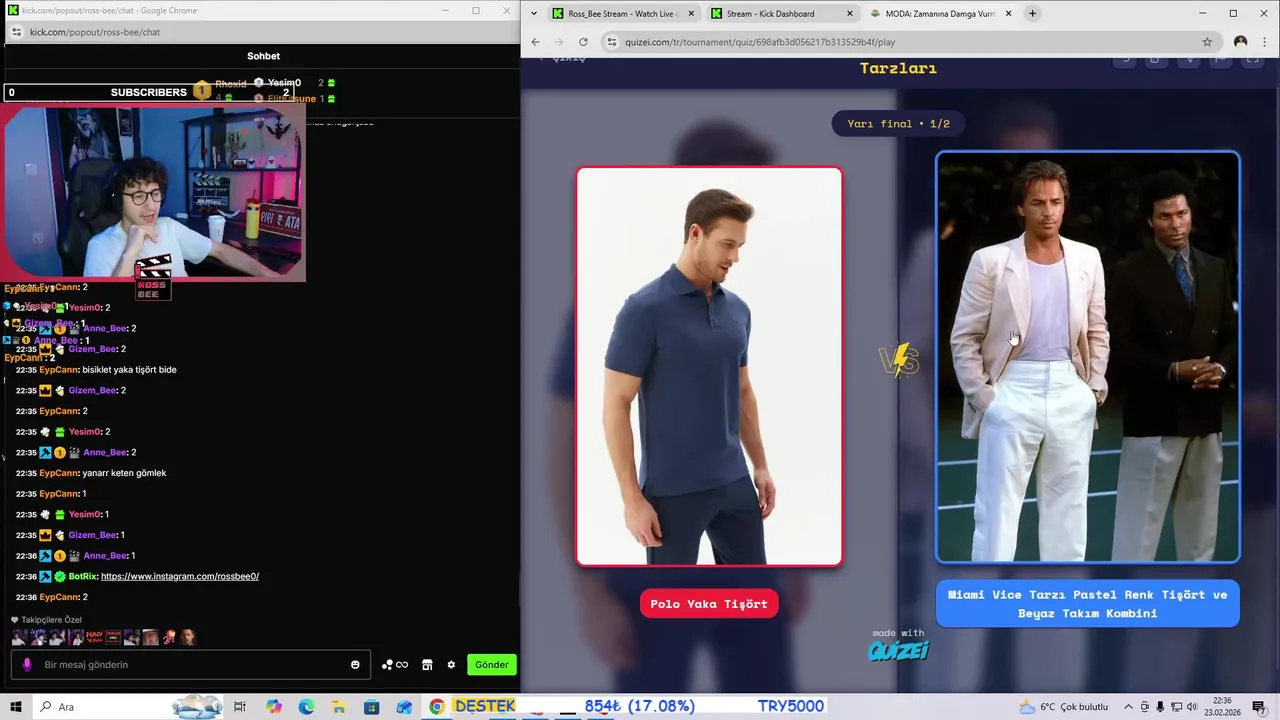Open the weather widget showing 6°C
This screenshot has height=720, width=1280.
(1063, 707)
